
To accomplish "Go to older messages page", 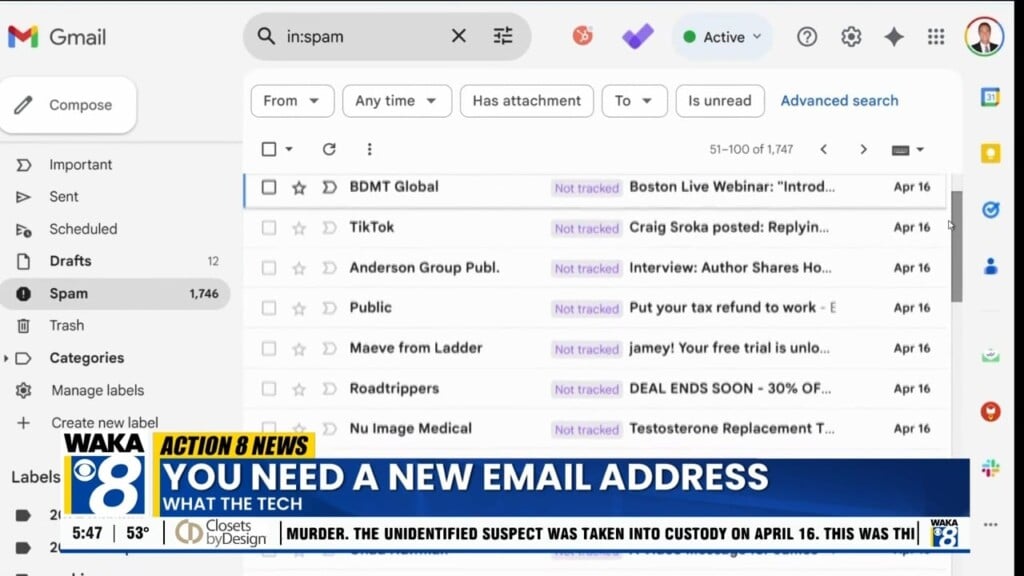I will pyautogui.click(x=863, y=150).
